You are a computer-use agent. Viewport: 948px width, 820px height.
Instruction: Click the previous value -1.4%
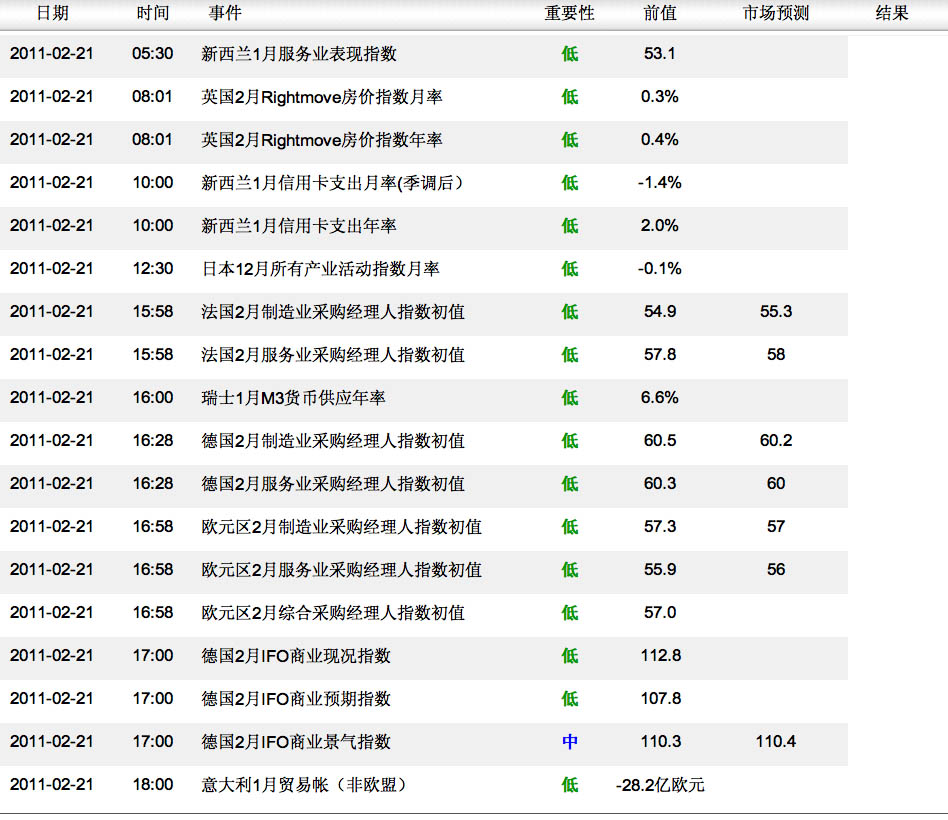click(x=660, y=182)
